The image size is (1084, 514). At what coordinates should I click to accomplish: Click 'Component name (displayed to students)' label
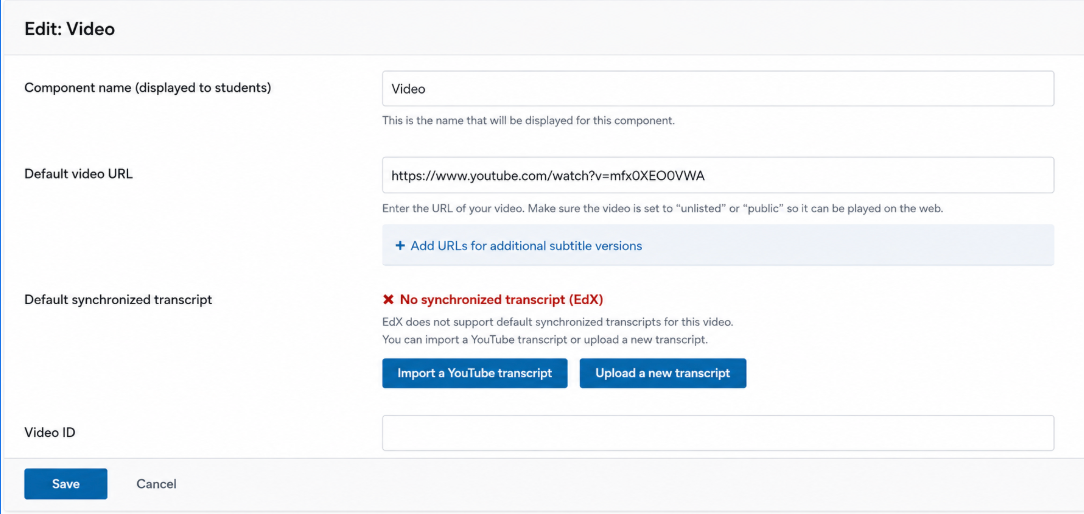coord(147,89)
